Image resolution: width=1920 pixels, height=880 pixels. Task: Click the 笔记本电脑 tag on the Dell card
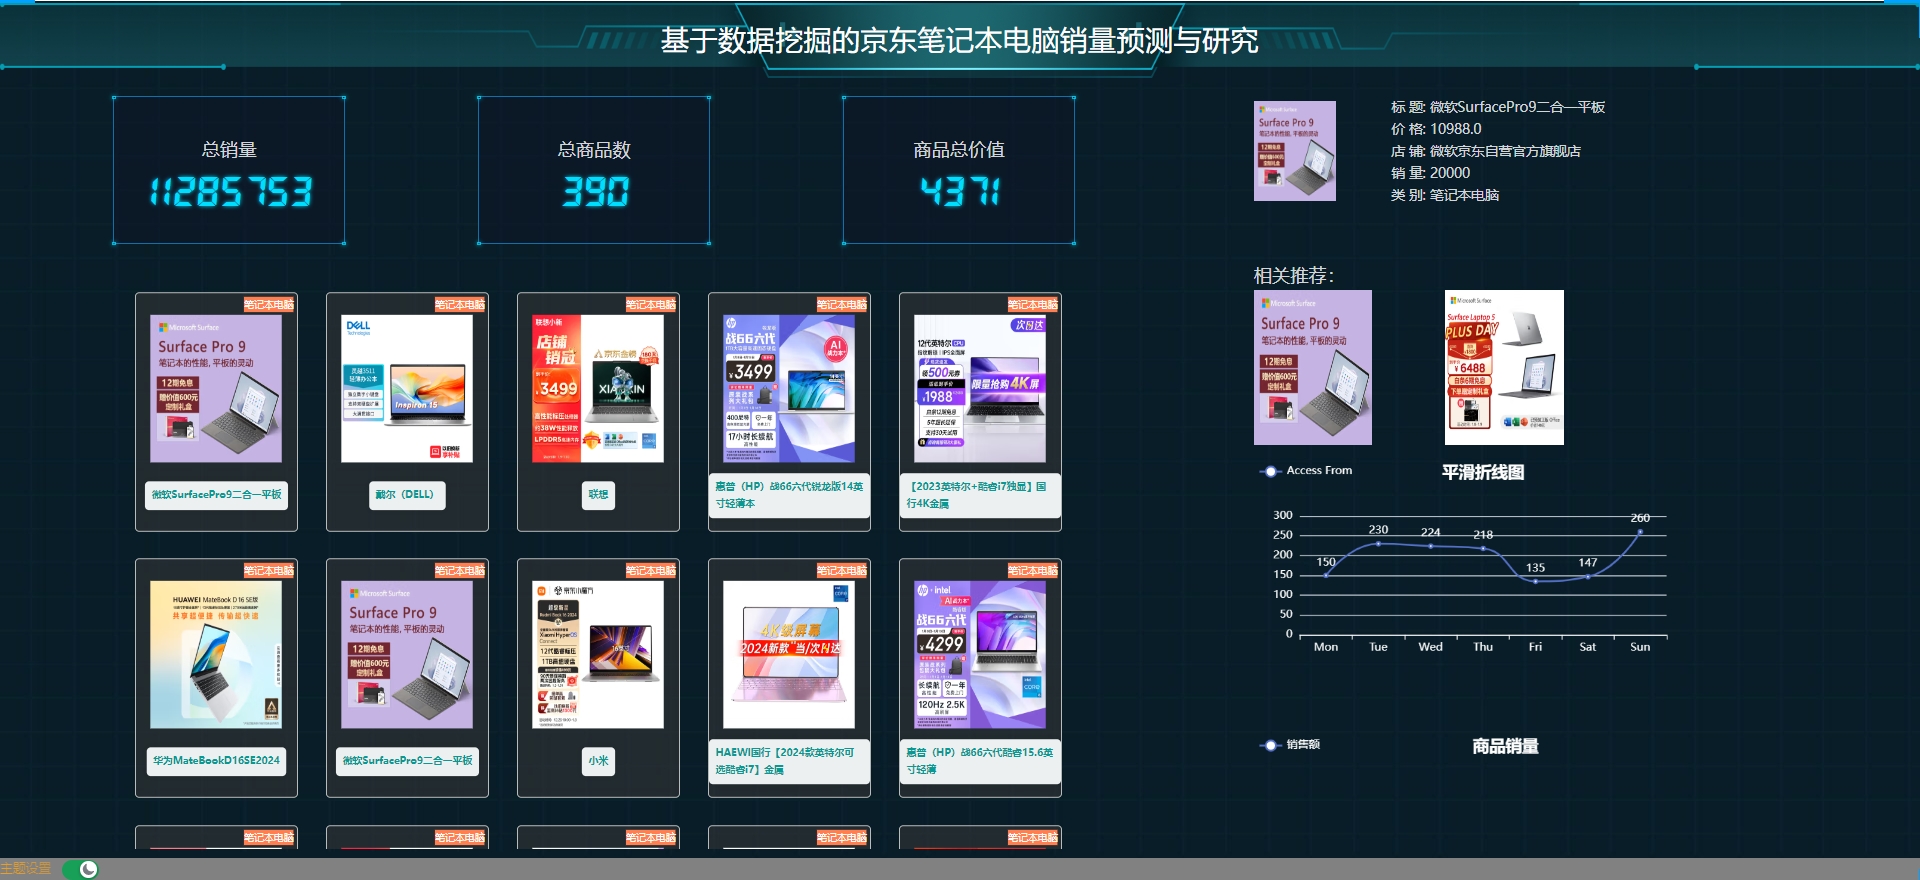coord(460,305)
